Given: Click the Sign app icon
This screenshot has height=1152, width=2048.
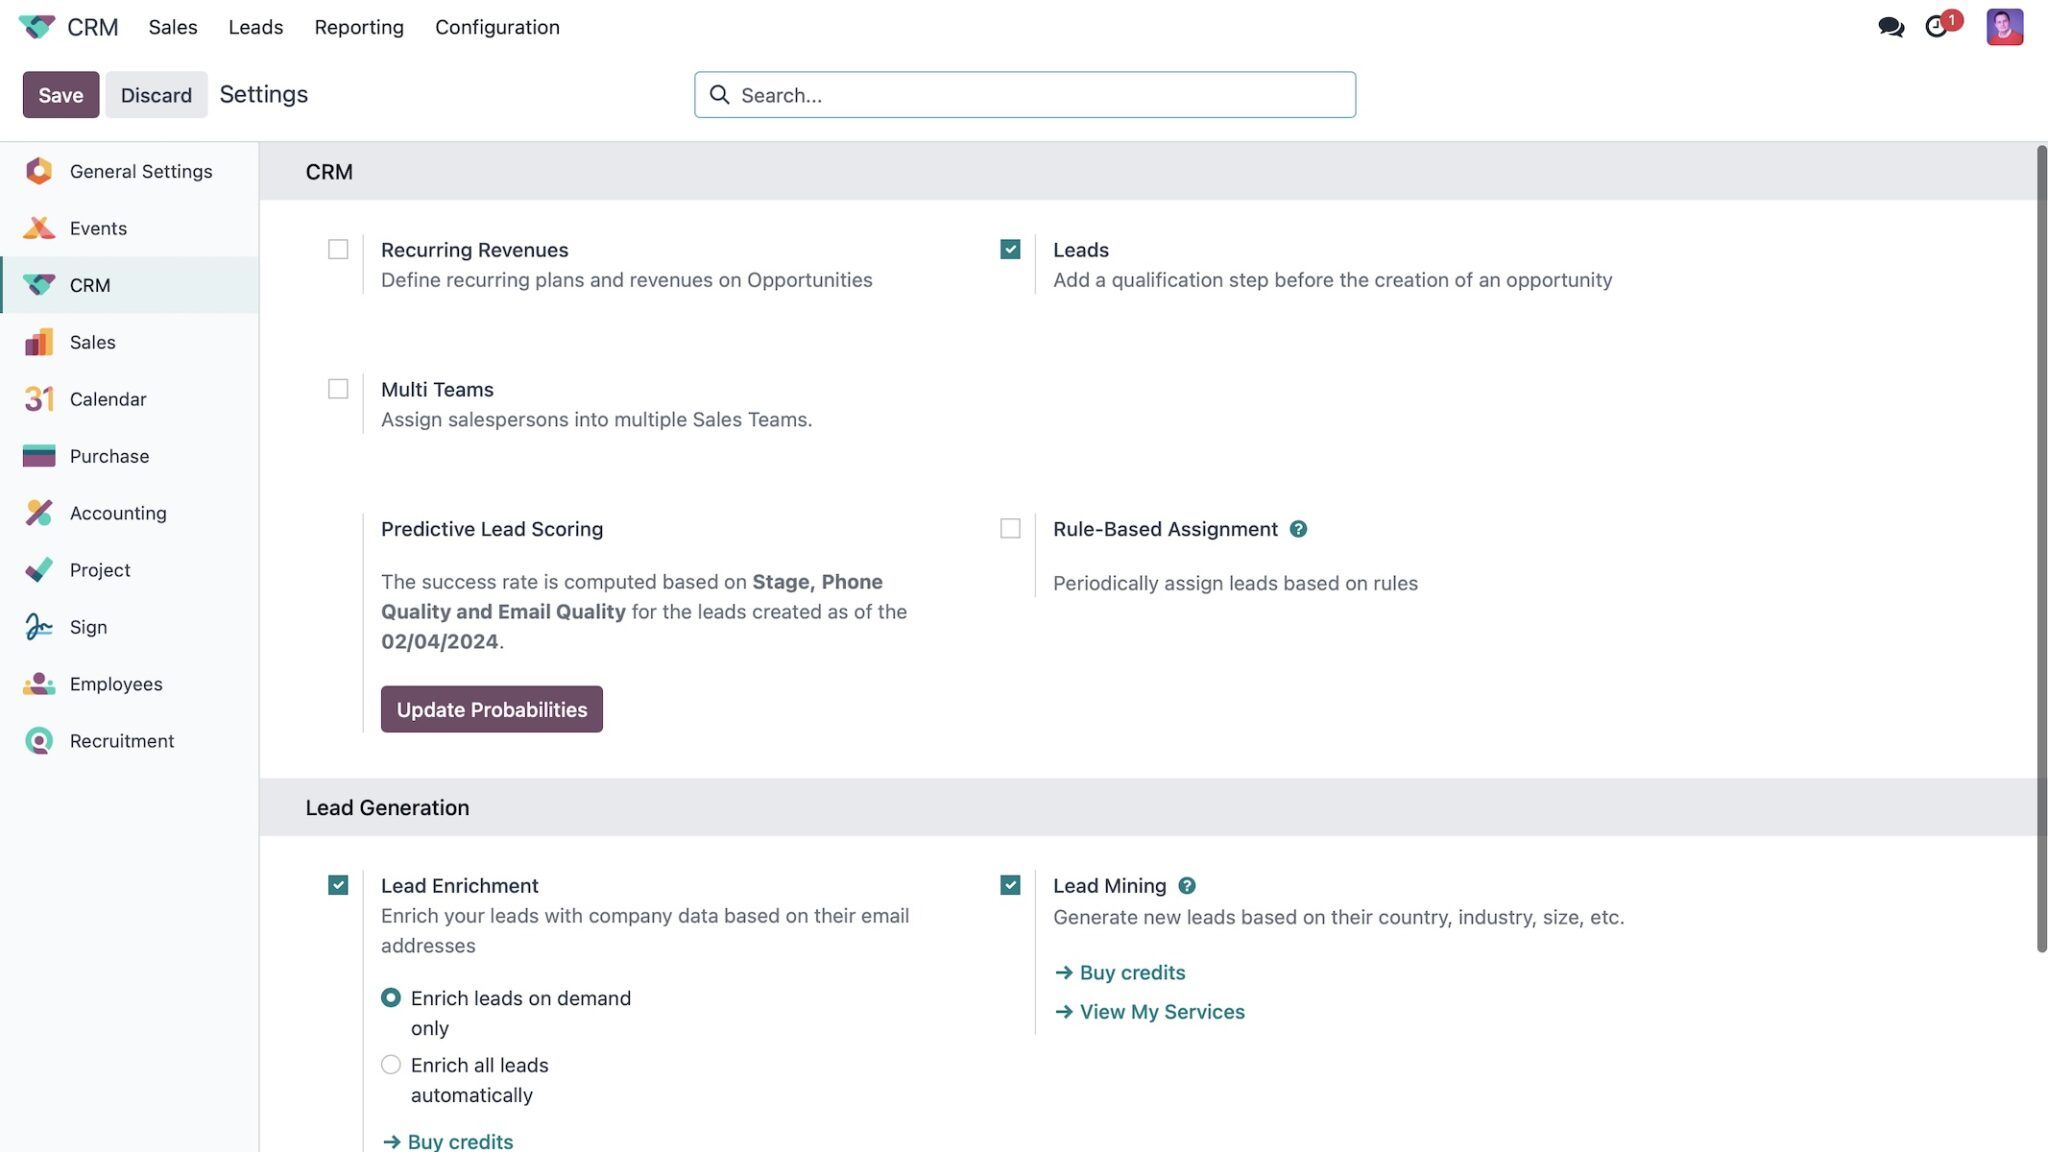Looking at the screenshot, I should point(38,627).
